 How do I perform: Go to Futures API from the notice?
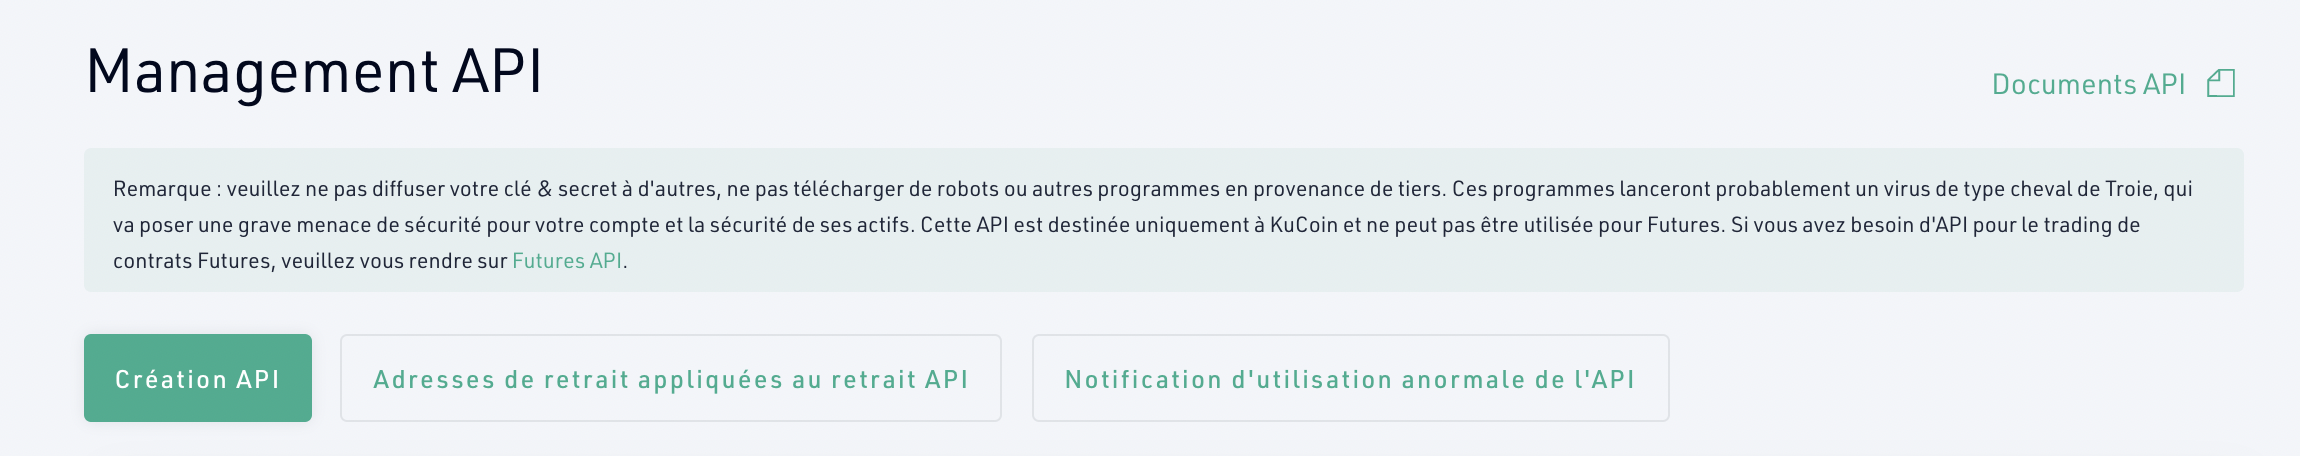567,261
